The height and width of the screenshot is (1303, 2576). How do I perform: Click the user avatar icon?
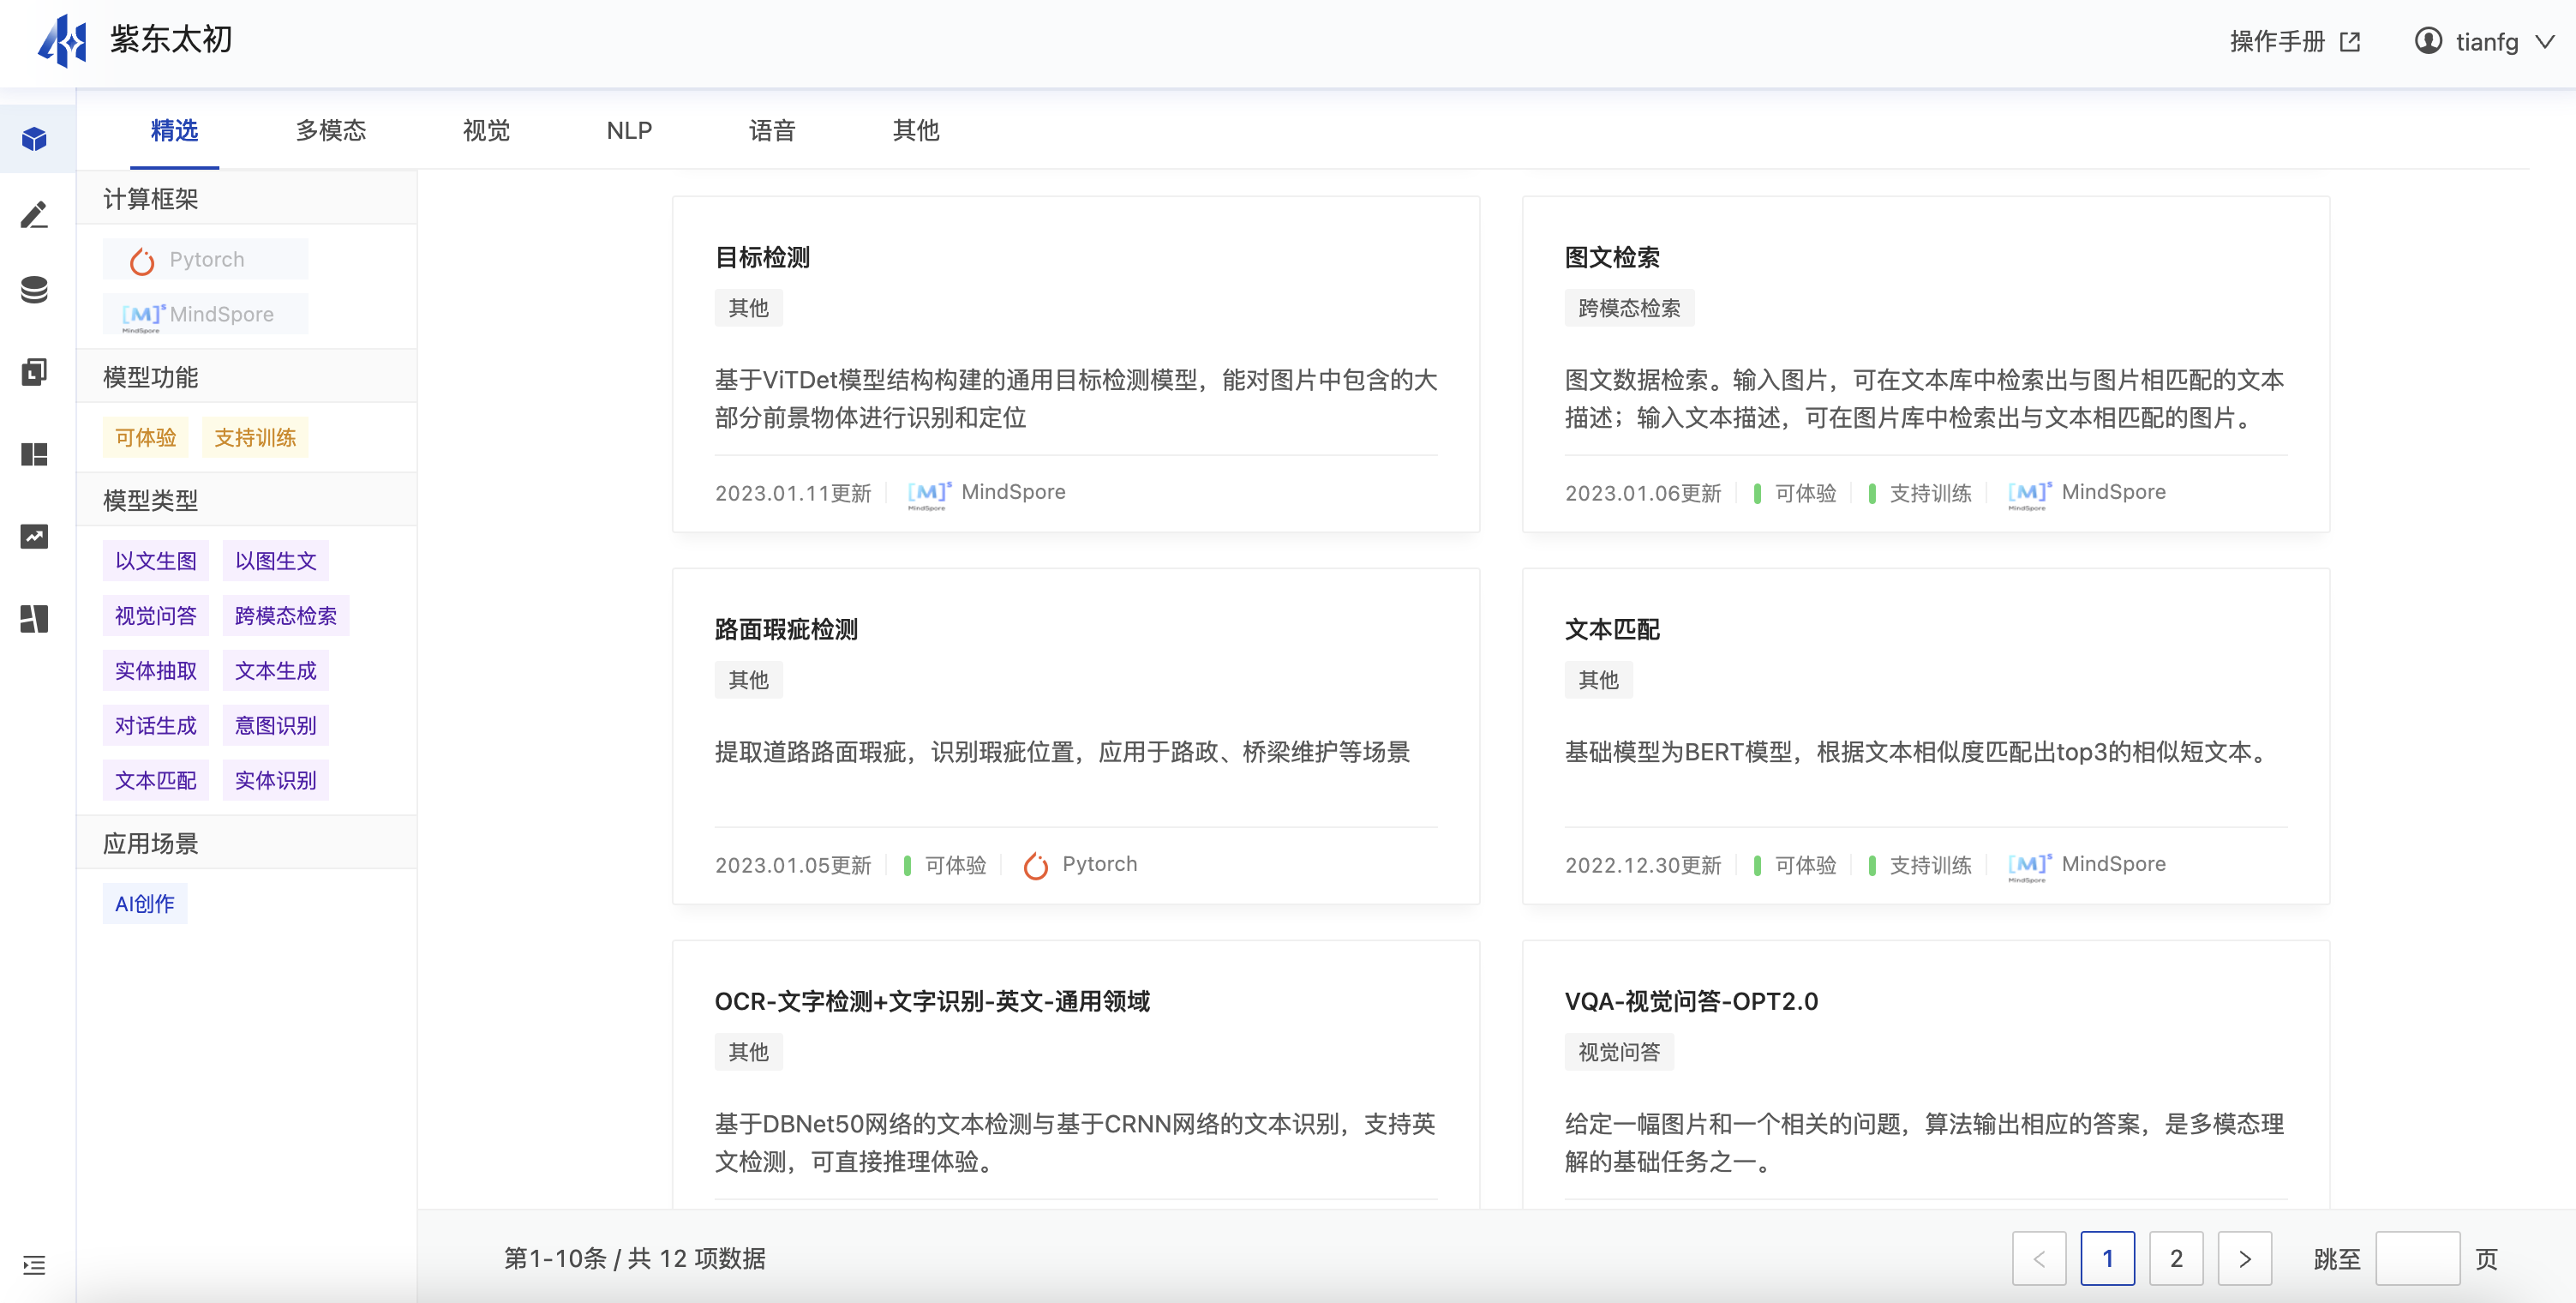coord(2428,41)
